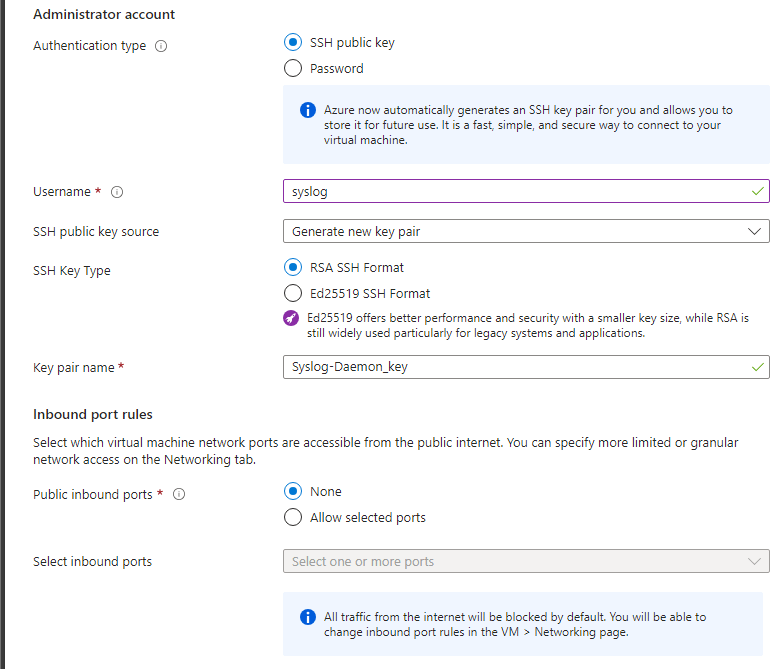This screenshot has width=781, height=669.
Task: Click info icon beside Username label
Action: point(117,192)
